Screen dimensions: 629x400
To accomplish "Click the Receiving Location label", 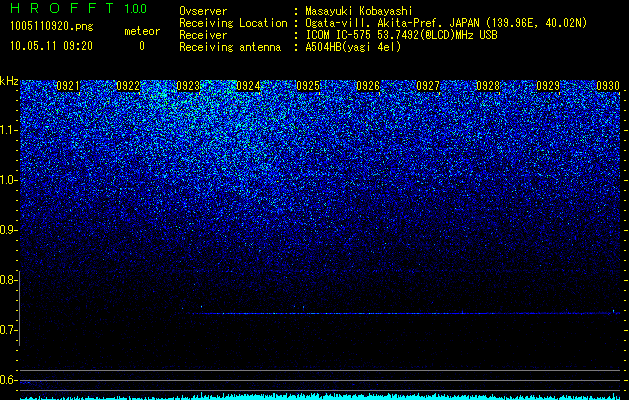I will click(x=233, y=23).
